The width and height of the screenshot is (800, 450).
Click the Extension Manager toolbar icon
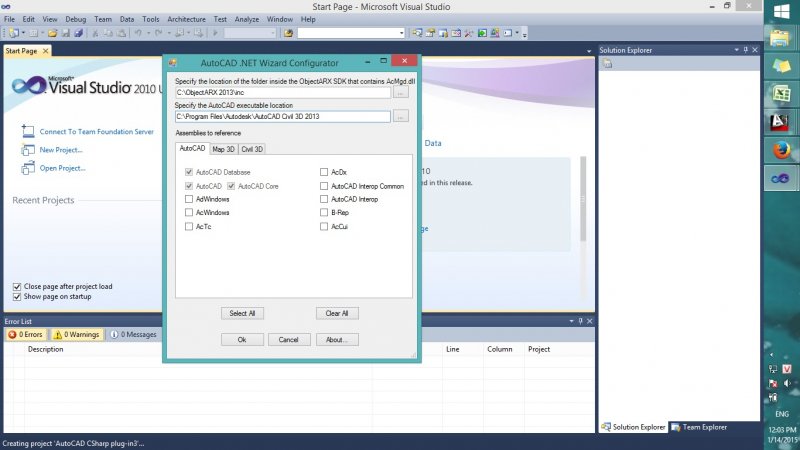(495, 33)
